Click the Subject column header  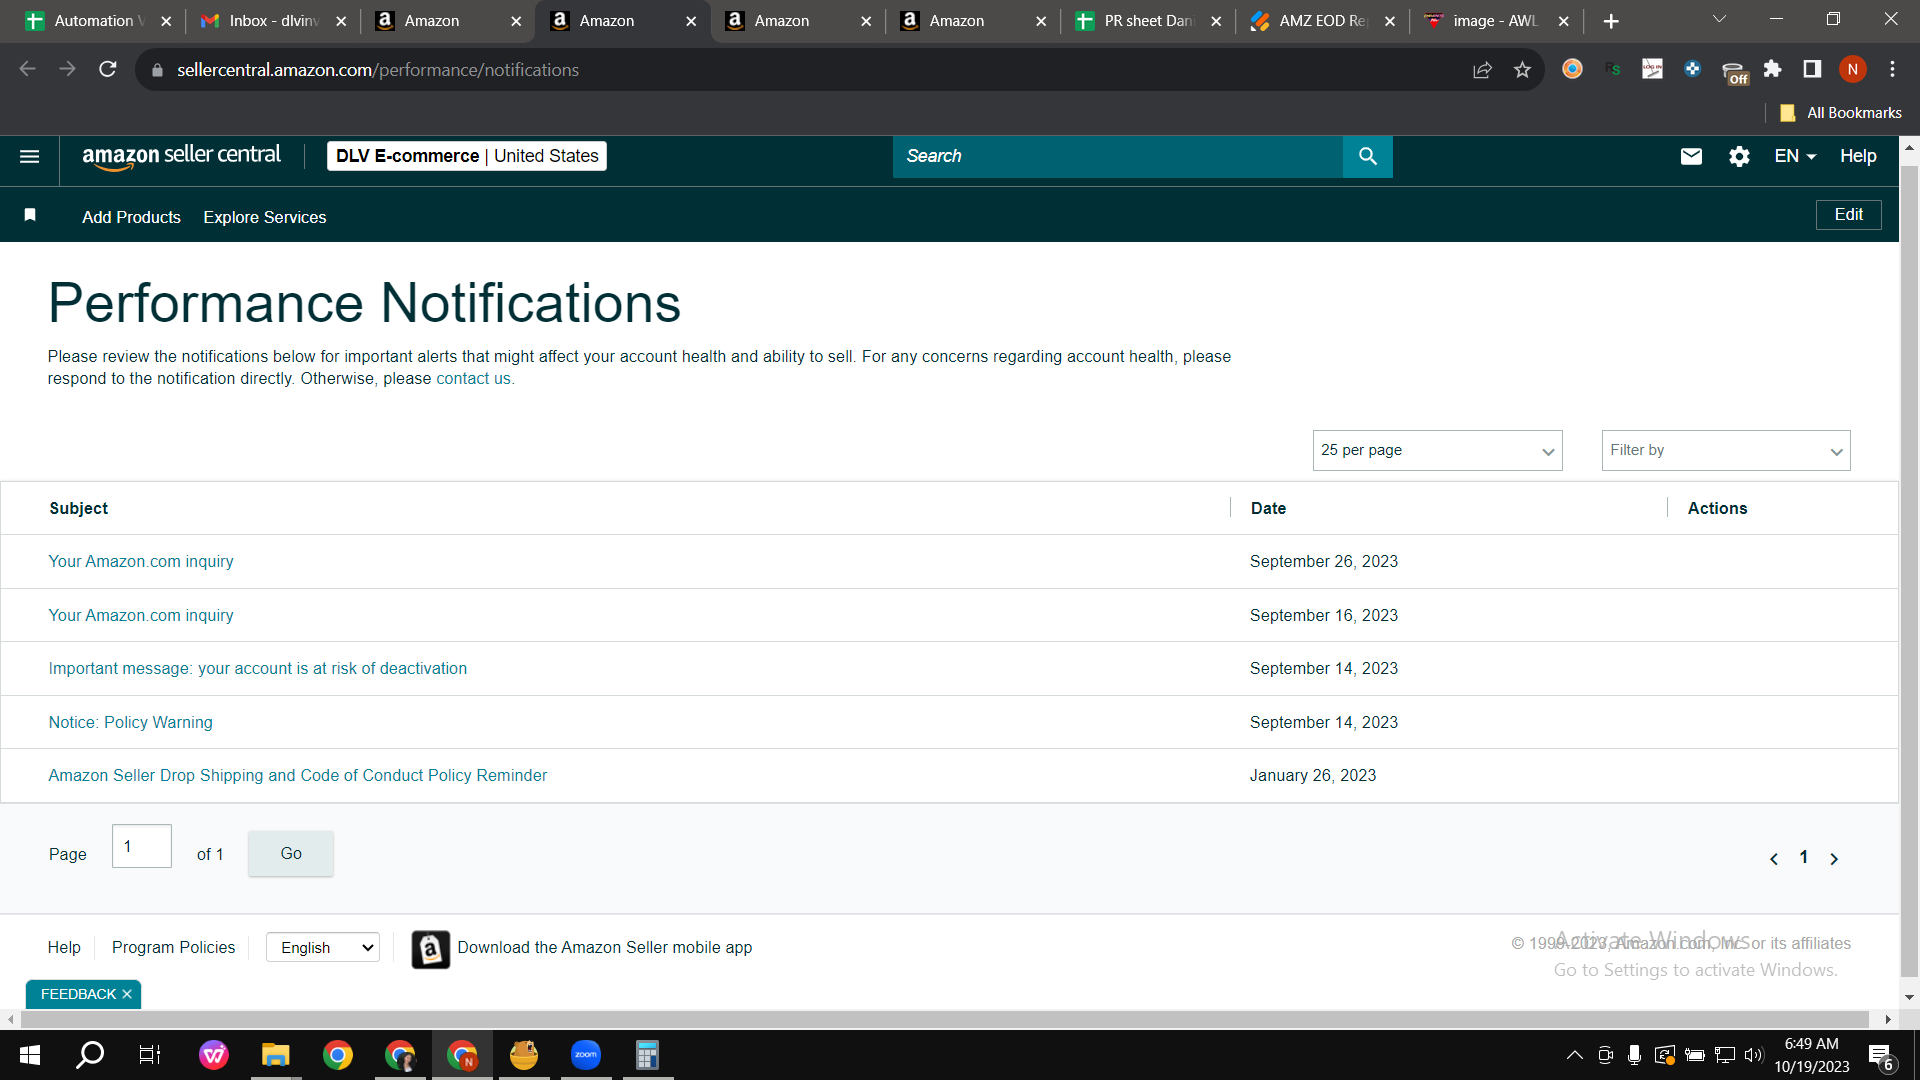pyautogui.click(x=79, y=508)
